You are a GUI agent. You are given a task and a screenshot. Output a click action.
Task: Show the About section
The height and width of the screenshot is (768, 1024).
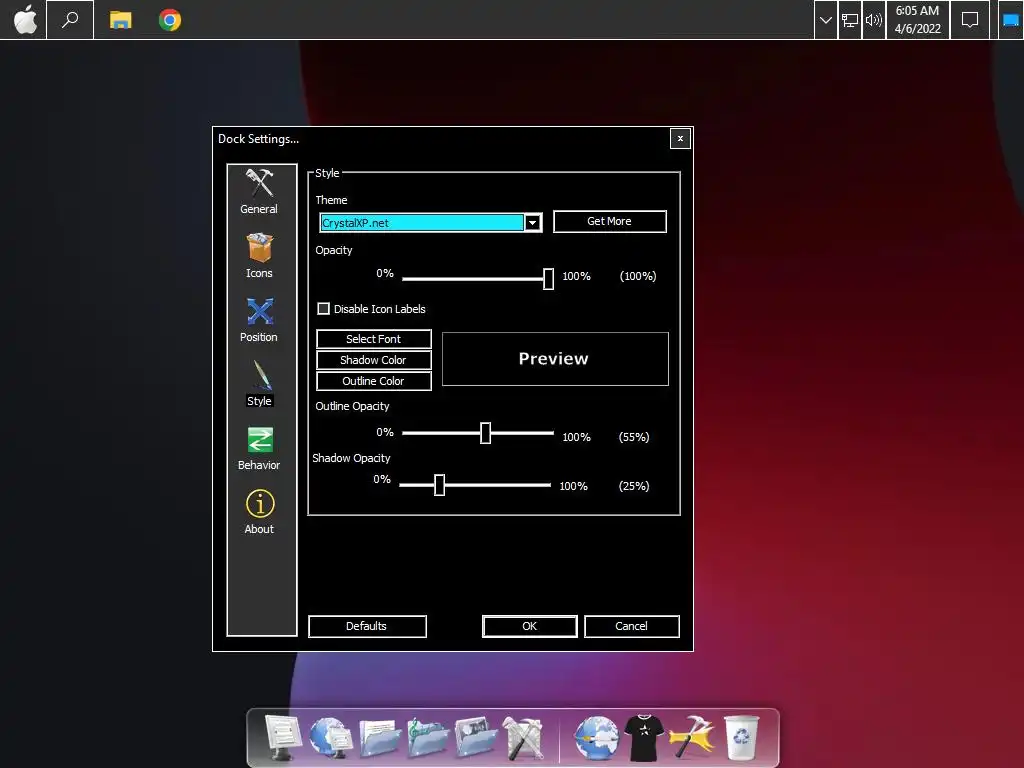[259, 512]
